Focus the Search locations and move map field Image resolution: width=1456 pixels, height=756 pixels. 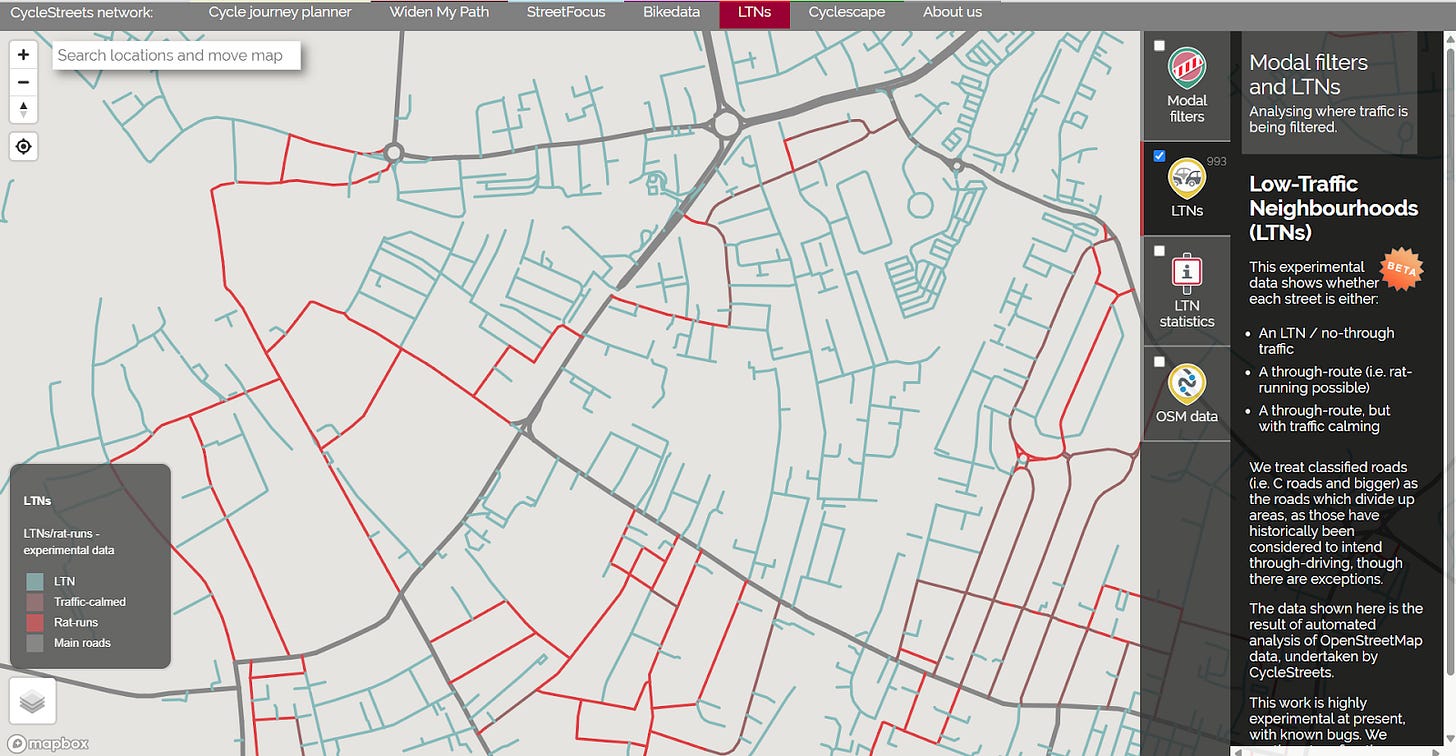[176, 55]
